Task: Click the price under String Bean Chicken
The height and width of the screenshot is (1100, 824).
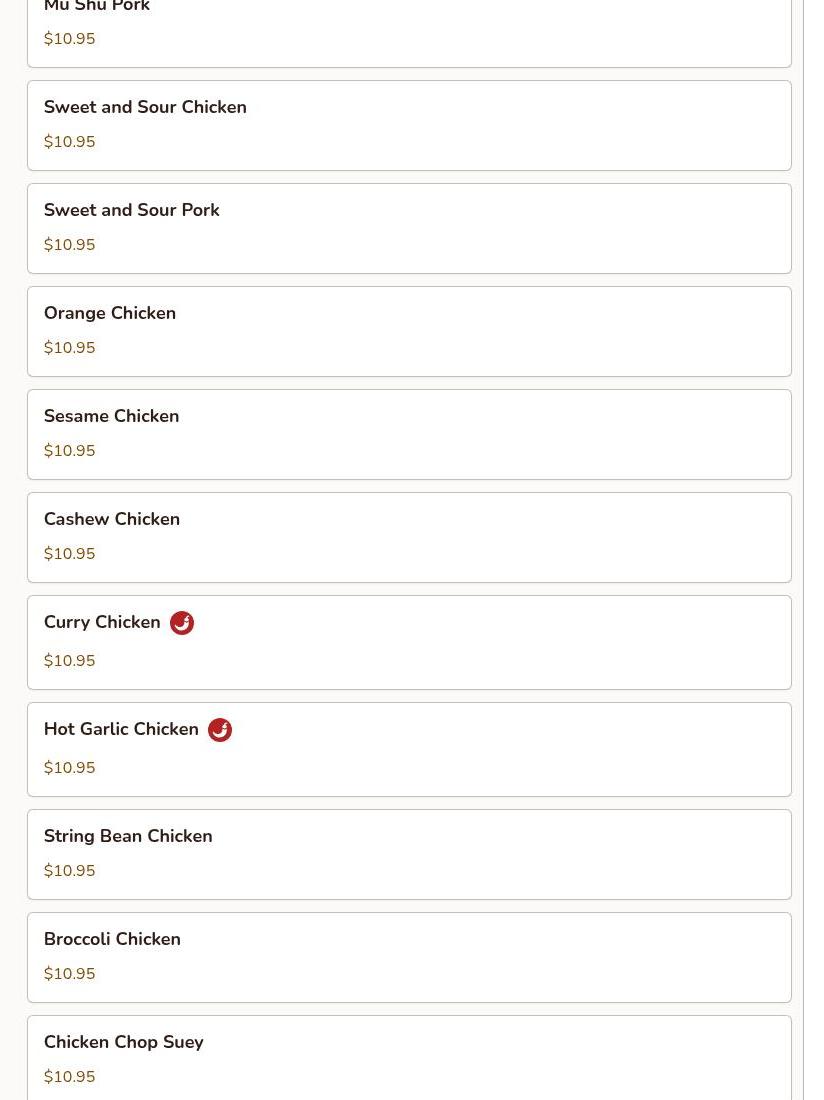Action: click(x=69, y=871)
